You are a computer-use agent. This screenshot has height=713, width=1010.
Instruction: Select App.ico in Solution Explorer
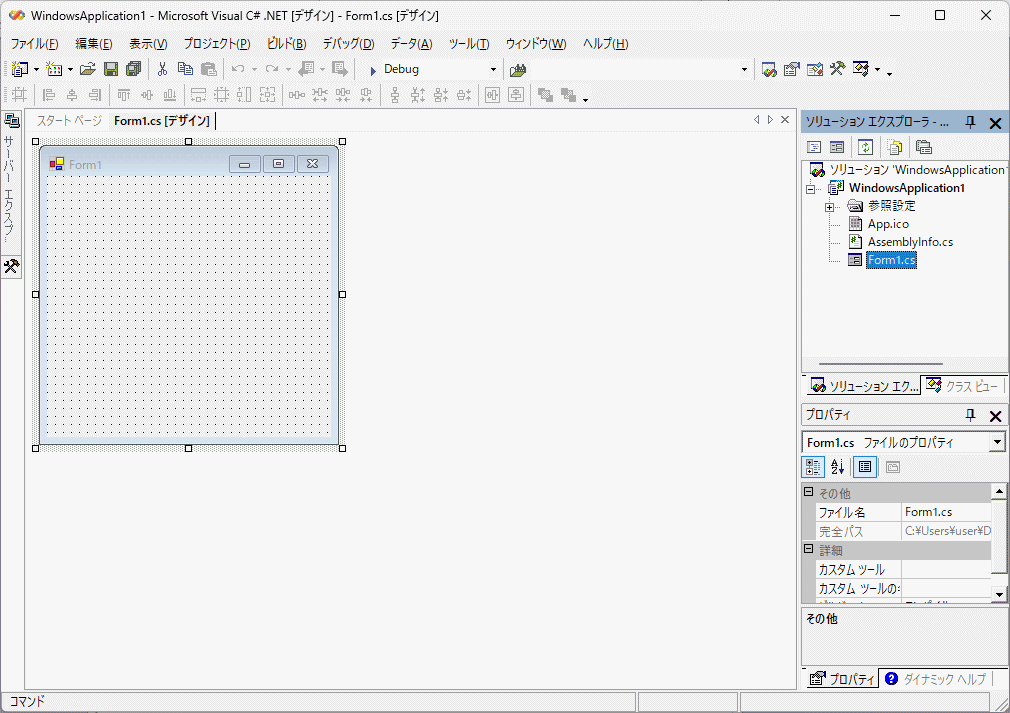pos(888,224)
